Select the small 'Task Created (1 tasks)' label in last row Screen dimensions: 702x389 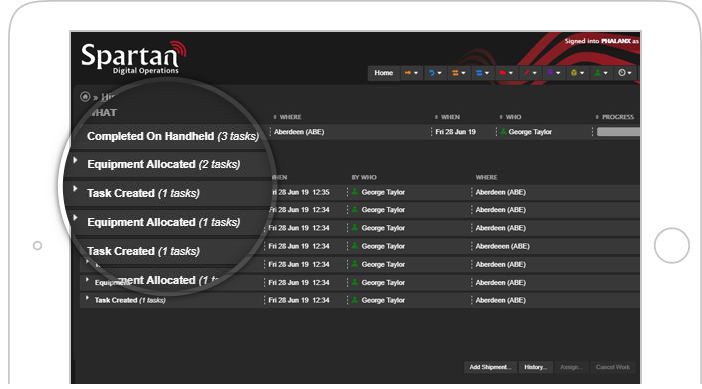(130, 300)
